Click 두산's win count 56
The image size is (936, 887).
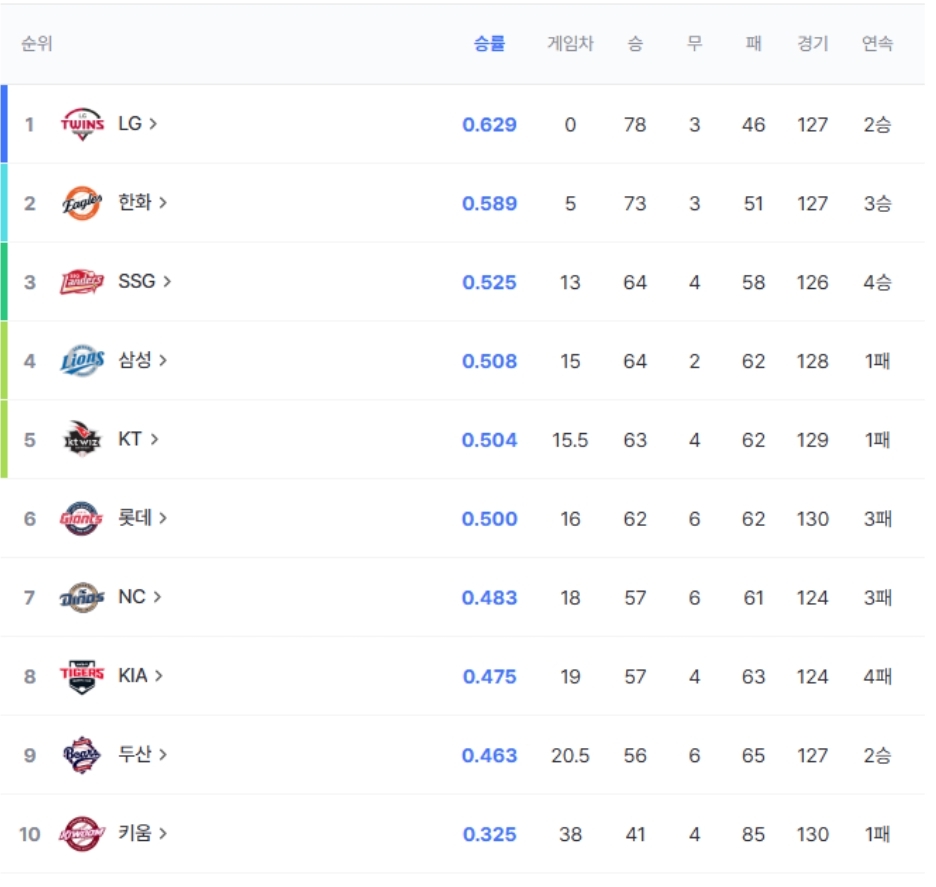(635, 756)
